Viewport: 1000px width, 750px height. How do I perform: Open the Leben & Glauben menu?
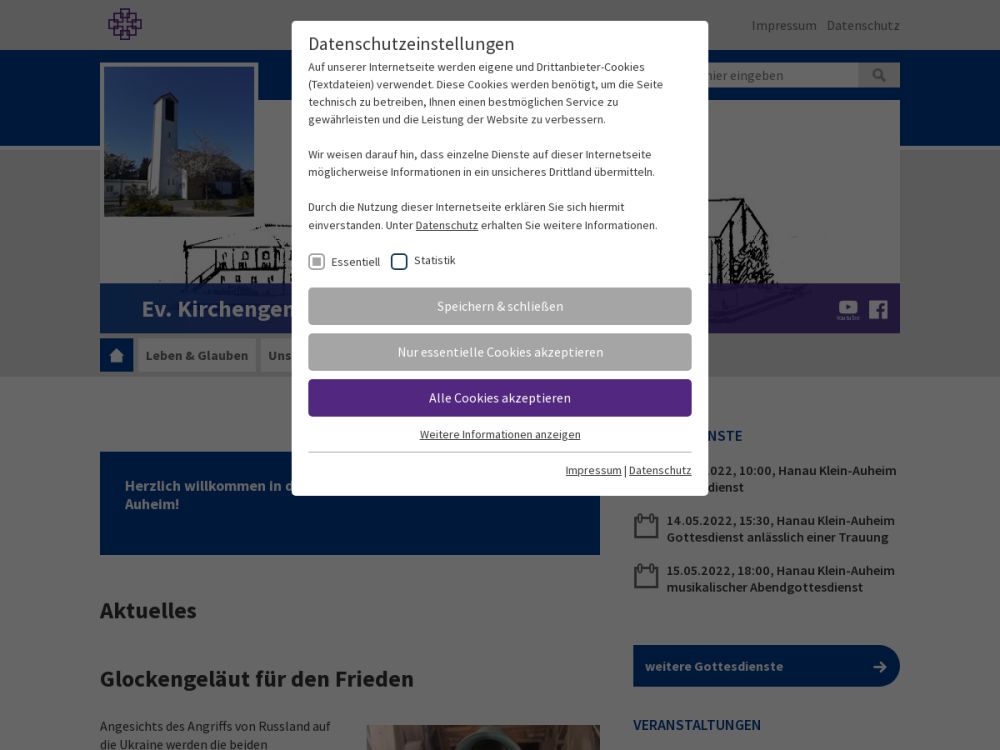point(197,355)
